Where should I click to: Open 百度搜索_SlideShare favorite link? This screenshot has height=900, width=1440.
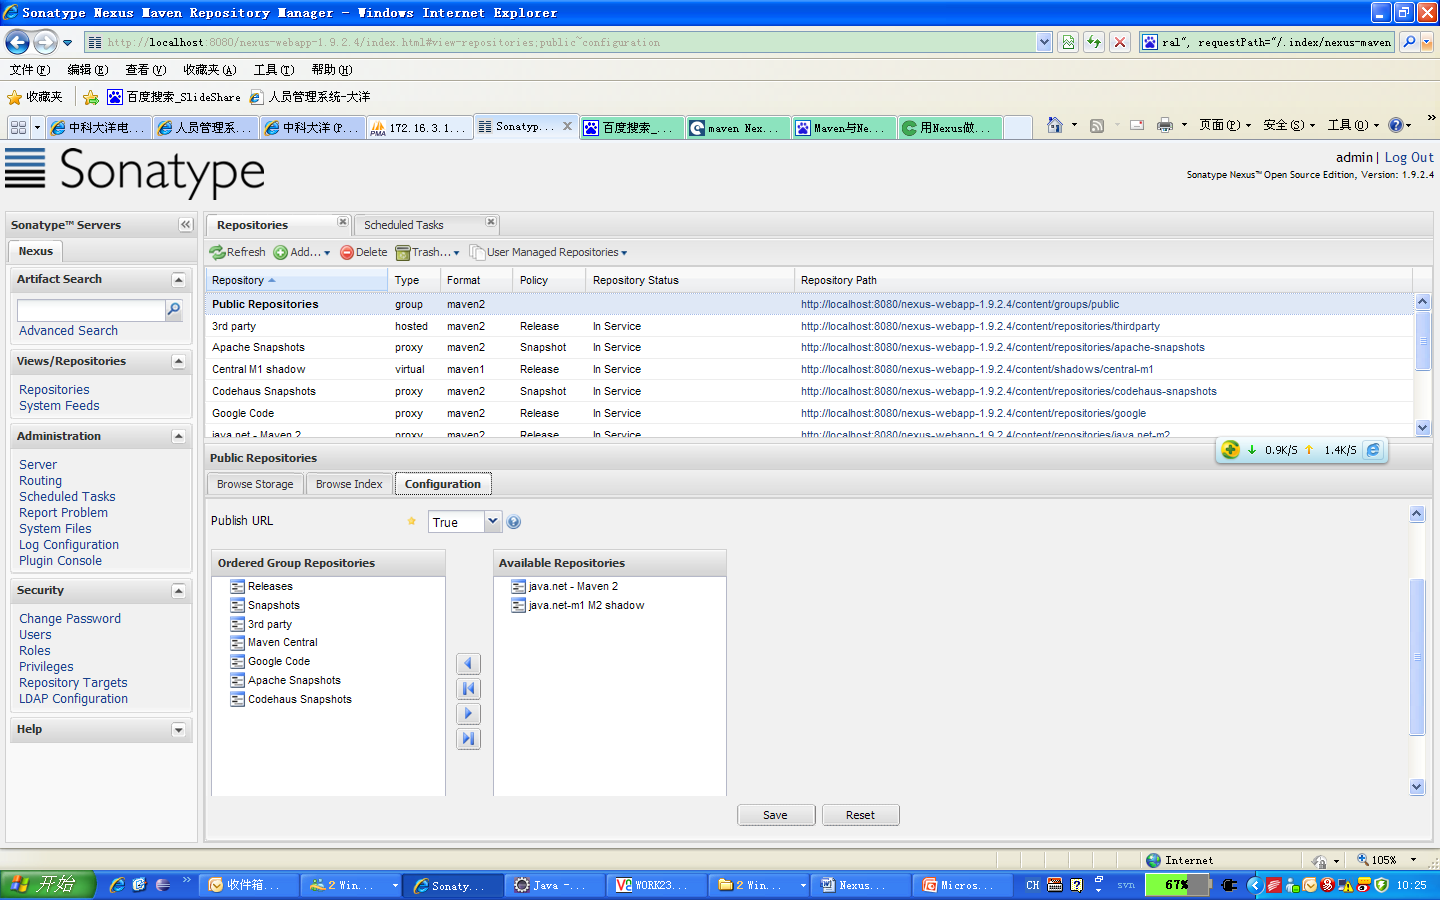coord(174,97)
